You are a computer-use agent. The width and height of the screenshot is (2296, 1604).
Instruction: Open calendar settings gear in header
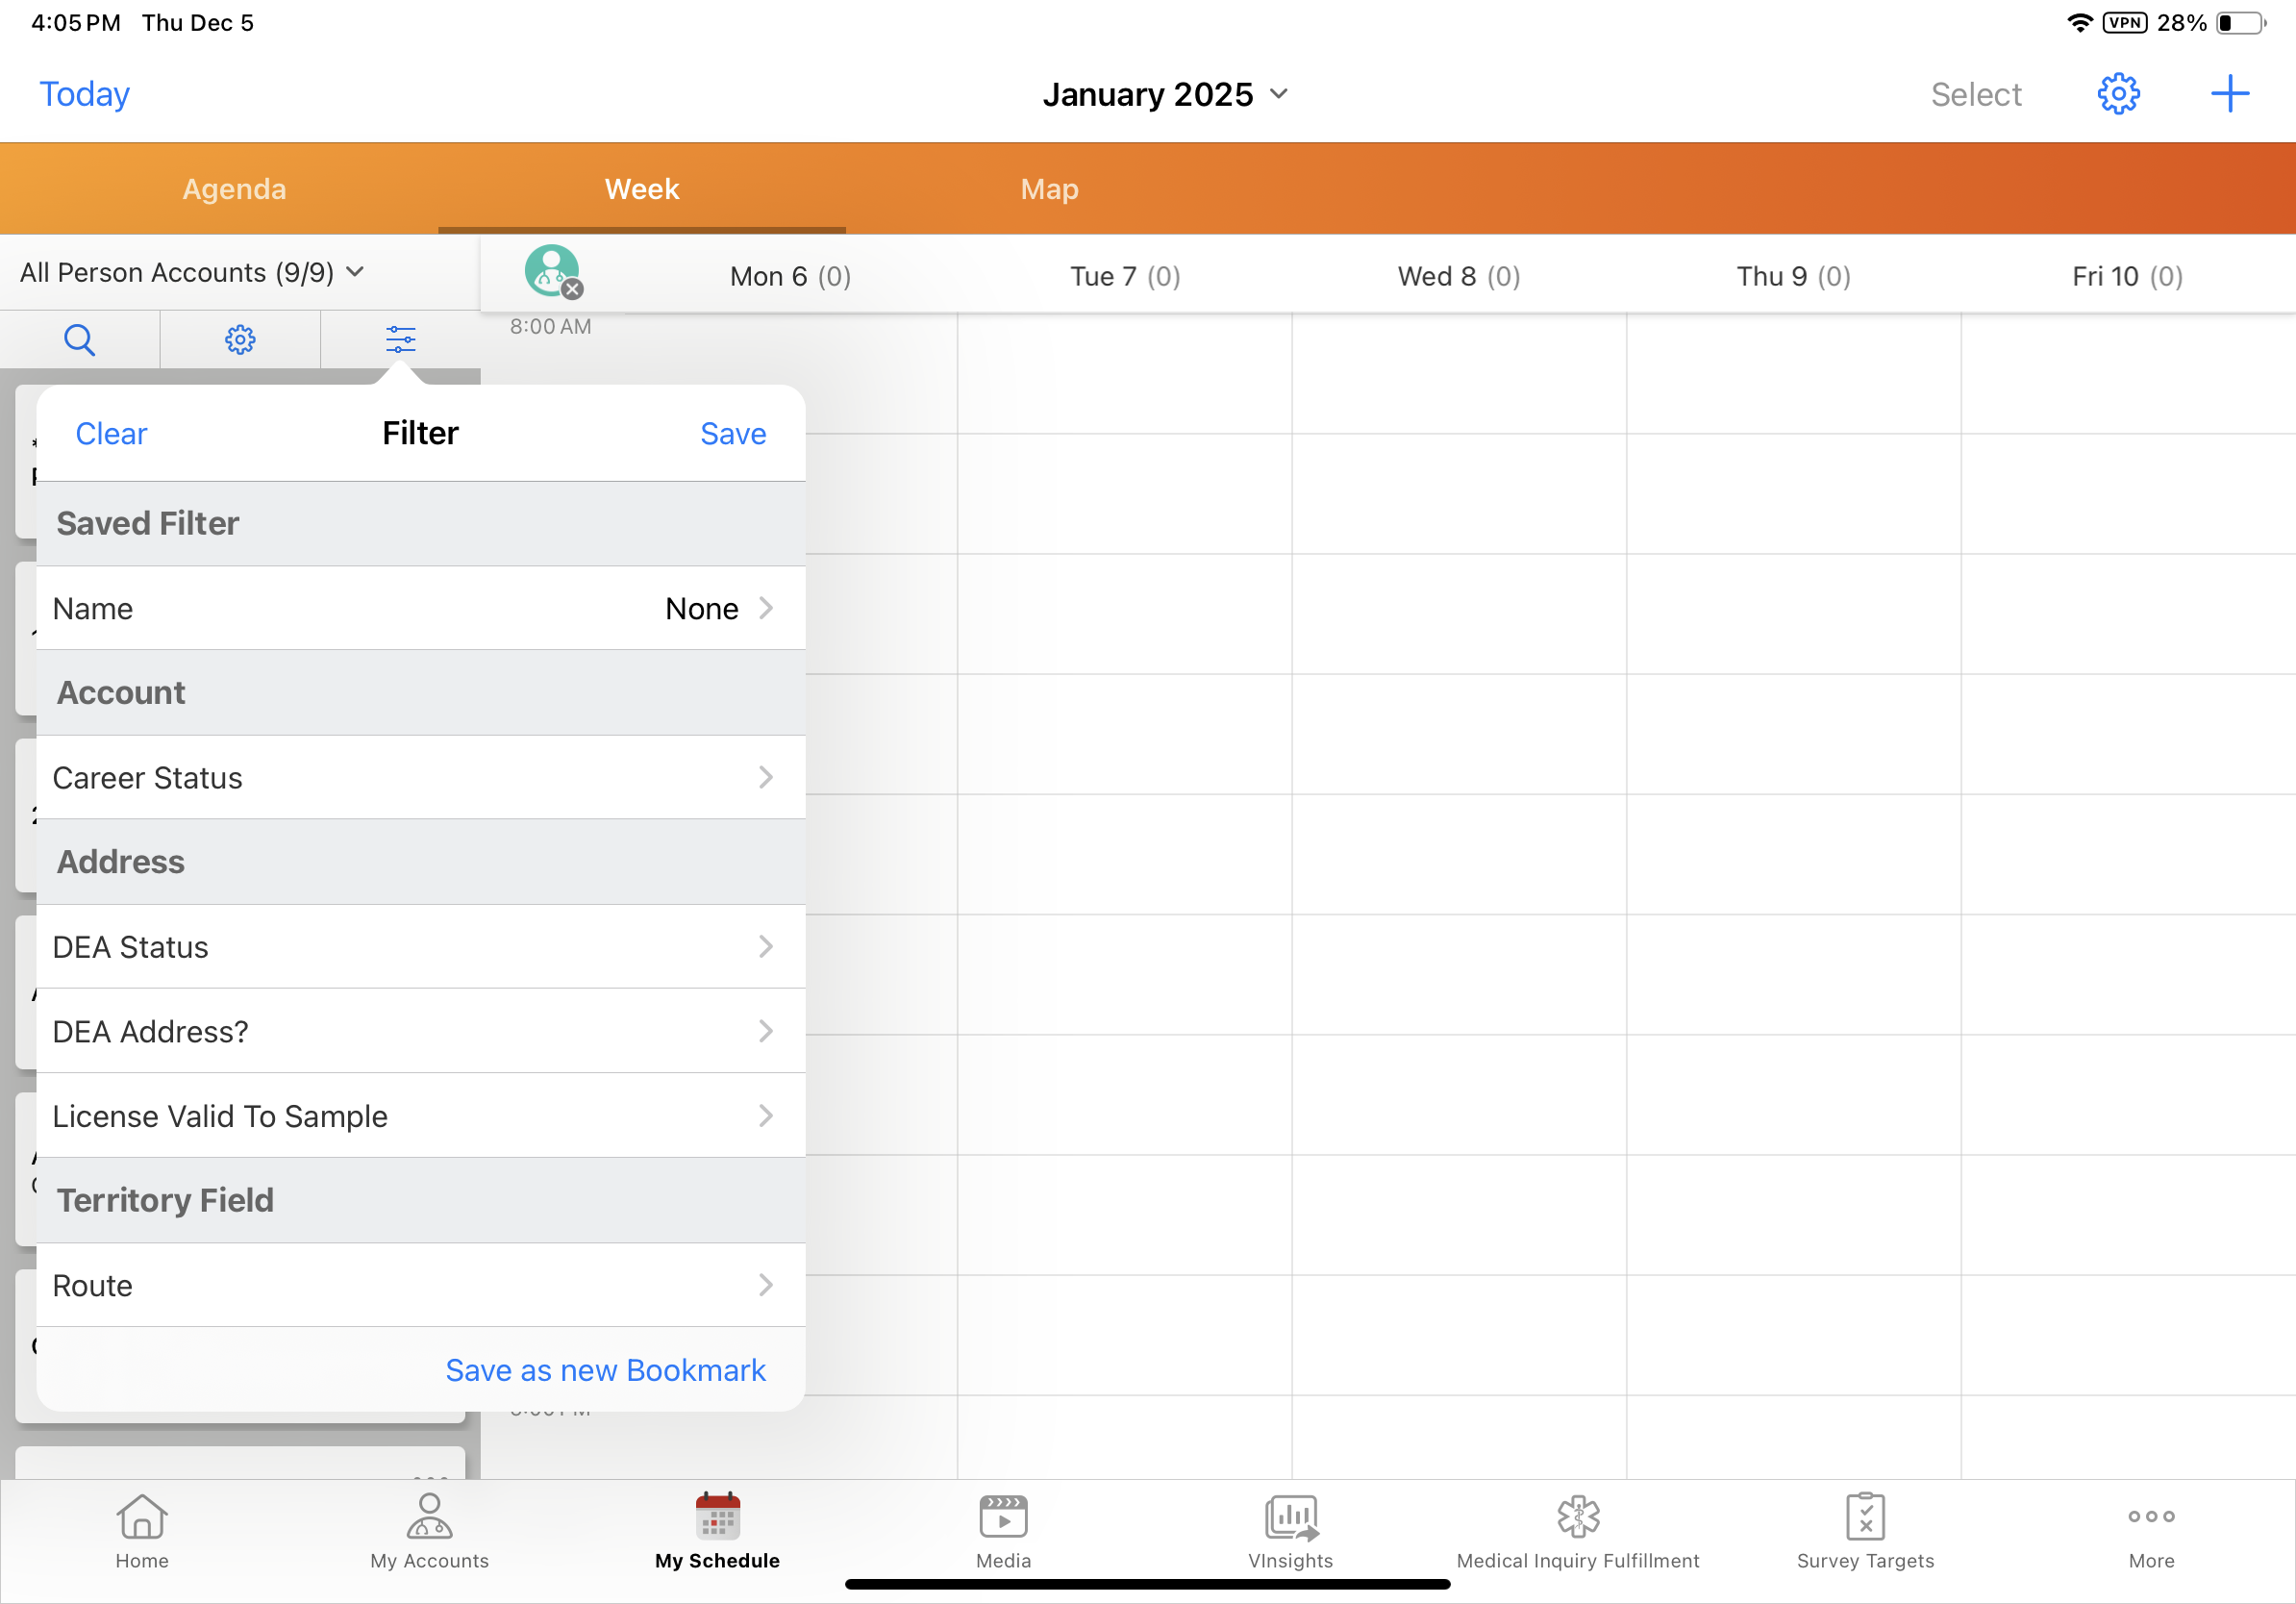[2117, 94]
